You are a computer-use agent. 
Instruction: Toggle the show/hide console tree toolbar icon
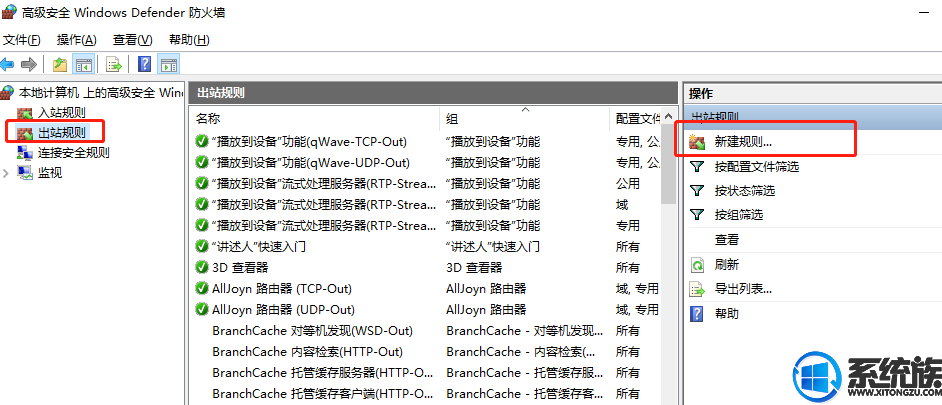[82, 64]
